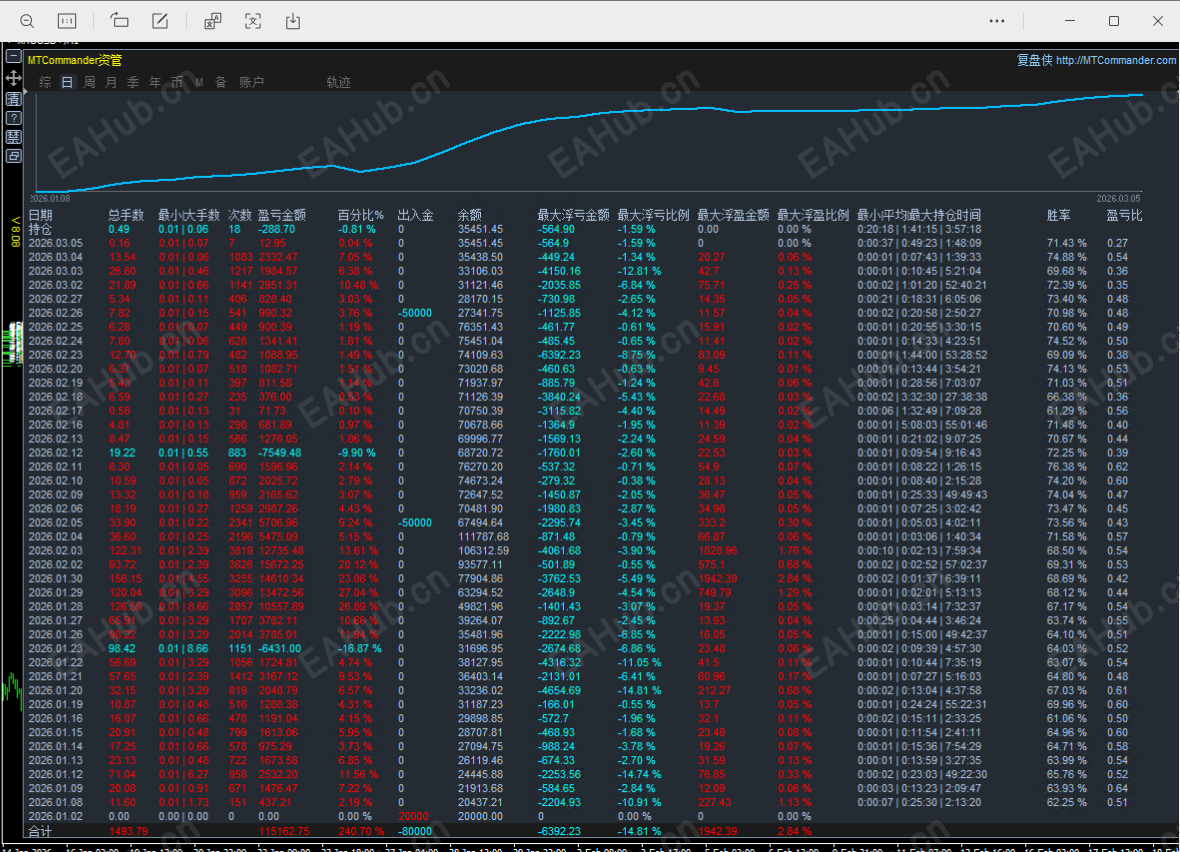This screenshot has width=1180, height=852.
Task: Switch to the 年 yearly tab
Action: (x=155, y=82)
